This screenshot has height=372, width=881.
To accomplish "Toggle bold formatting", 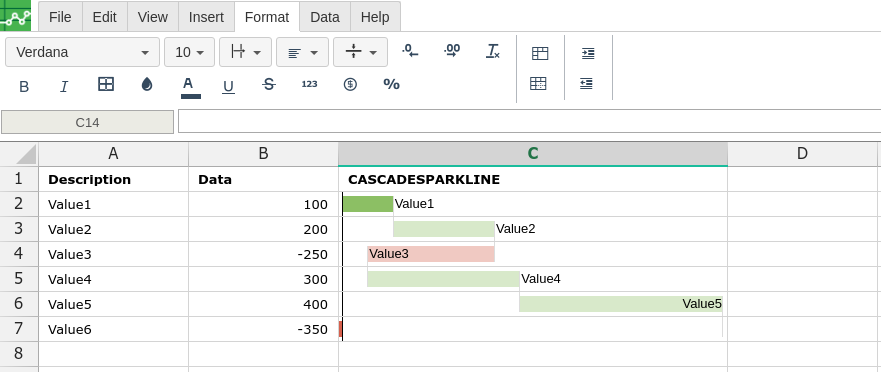I will 24,86.
